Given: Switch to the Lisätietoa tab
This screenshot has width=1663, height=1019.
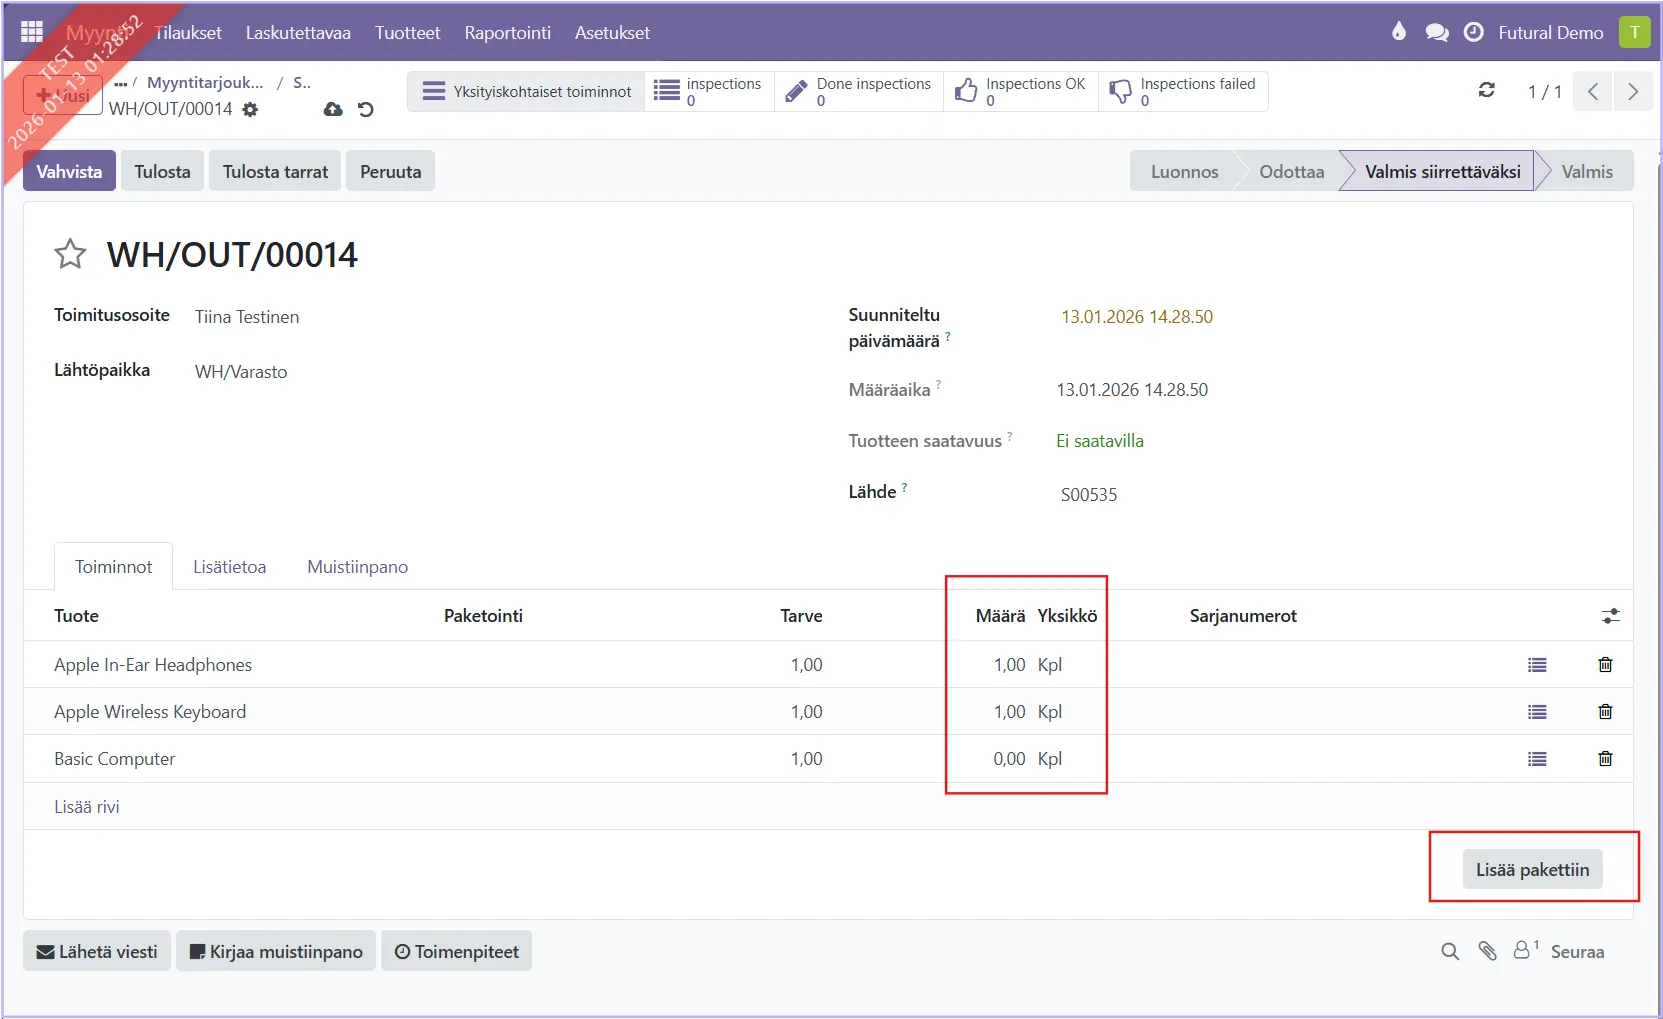Looking at the screenshot, I should 229,567.
